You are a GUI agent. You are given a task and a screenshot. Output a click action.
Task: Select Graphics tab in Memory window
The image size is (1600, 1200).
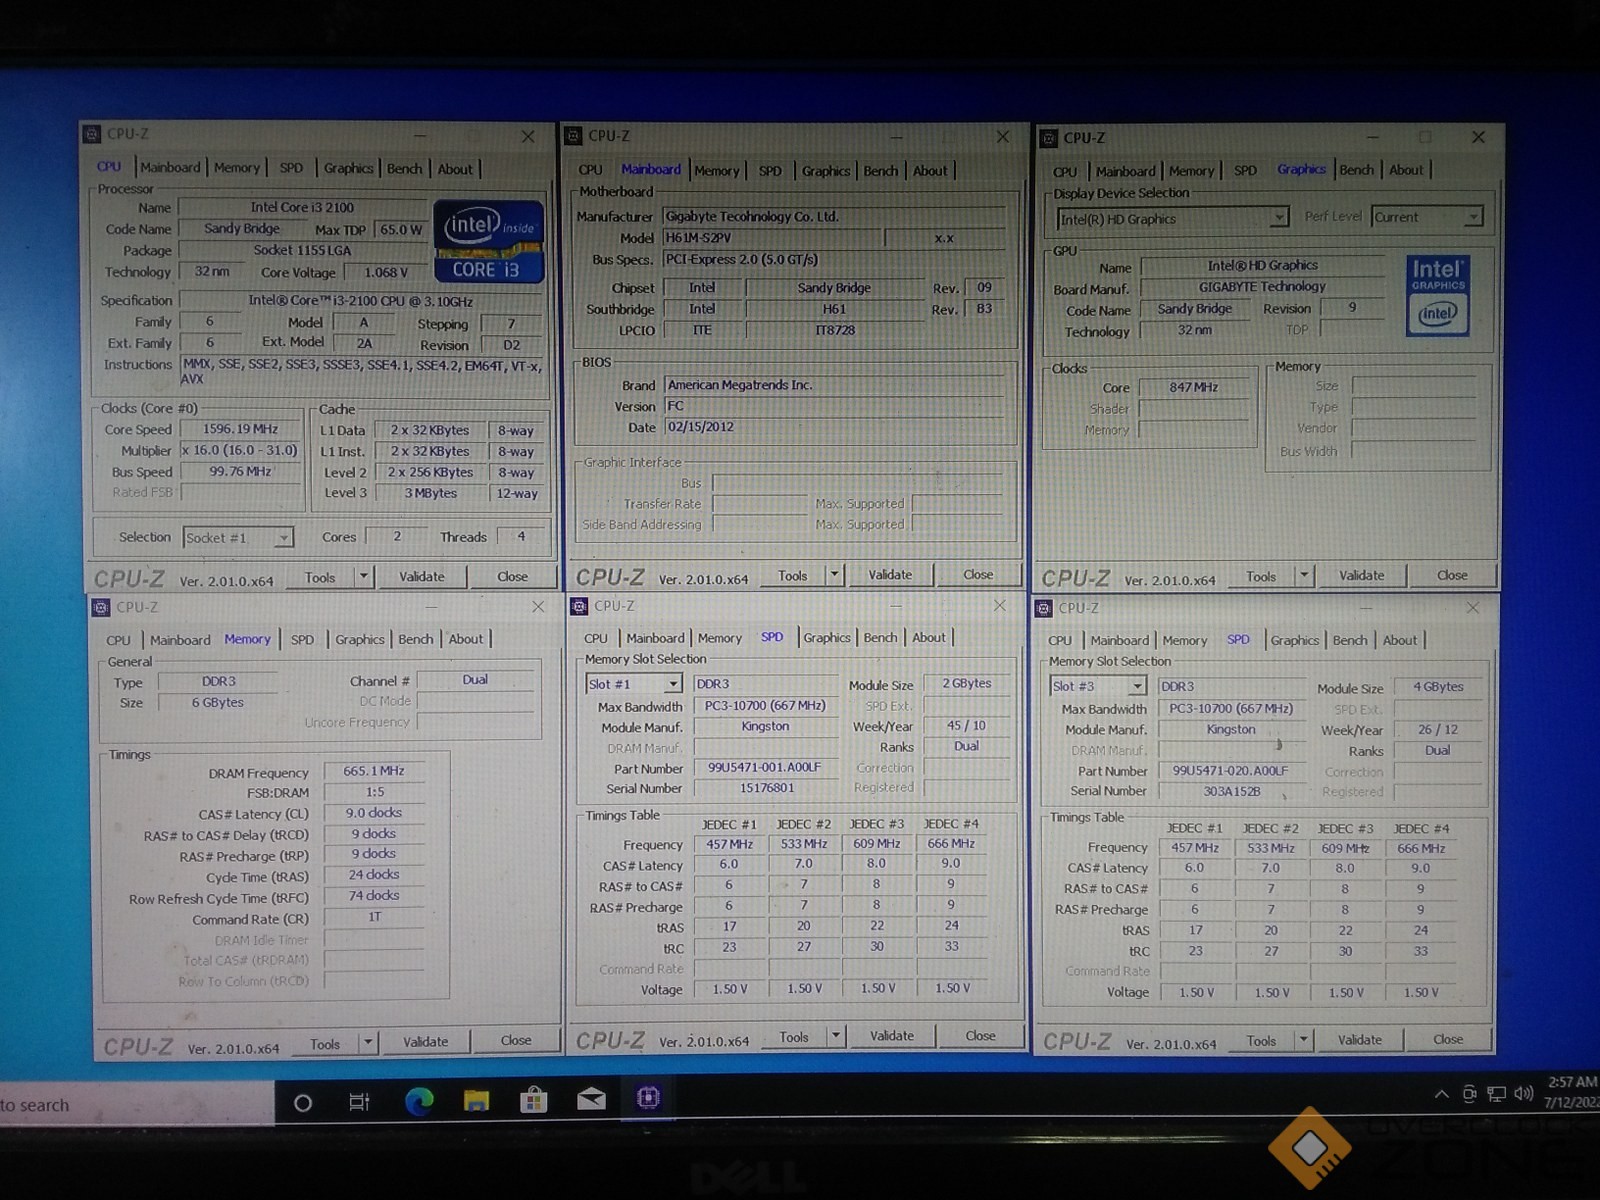(360, 640)
